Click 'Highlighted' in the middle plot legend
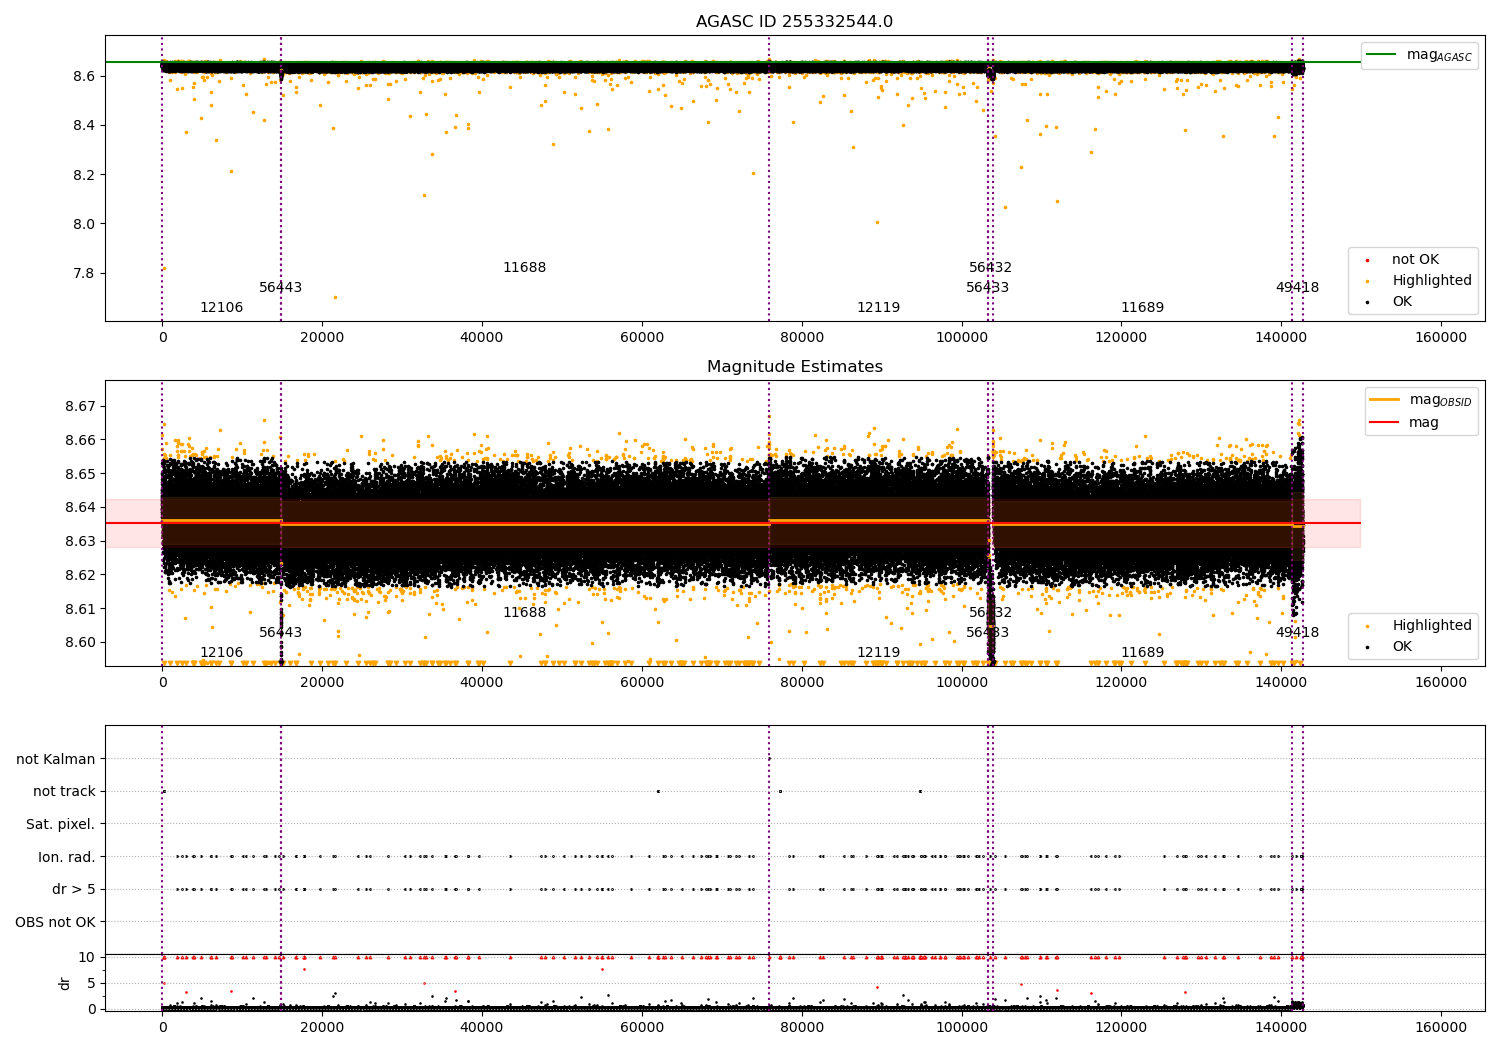Screen dimensions: 1500x1050 pyautogui.click(x=1432, y=626)
